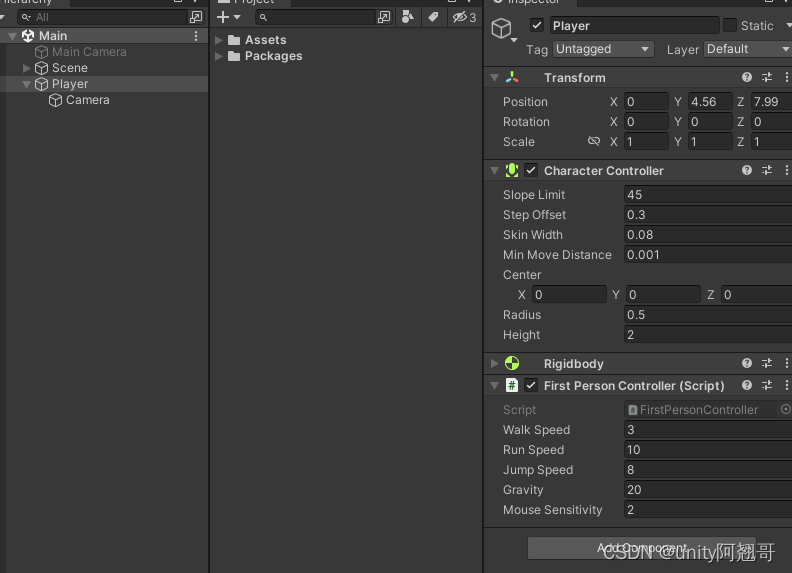The width and height of the screenshot is (792, 573).
Task: Click the Hierarchy search field
Action: click(103, 17)
